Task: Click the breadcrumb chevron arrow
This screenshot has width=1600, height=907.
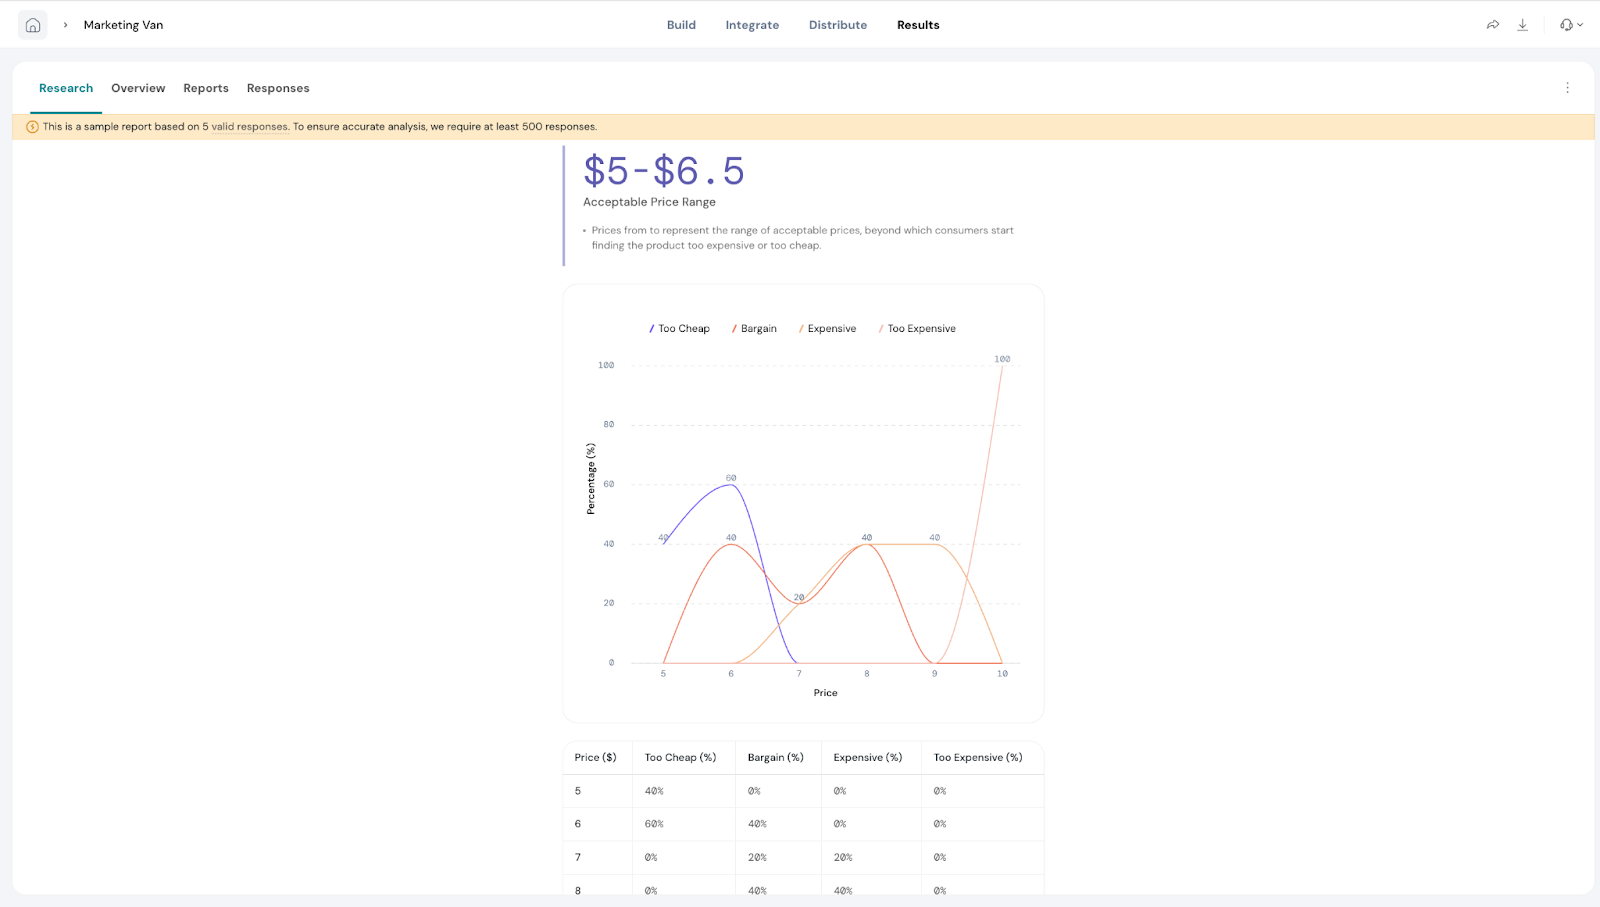Action: (66, 25)
